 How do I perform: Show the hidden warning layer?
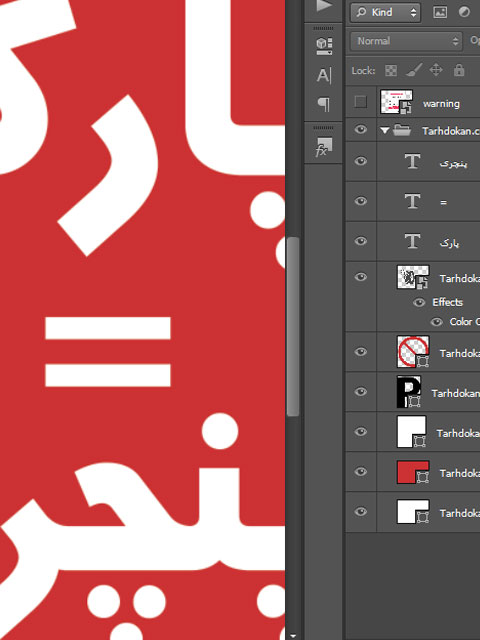(x=360, y=102)
